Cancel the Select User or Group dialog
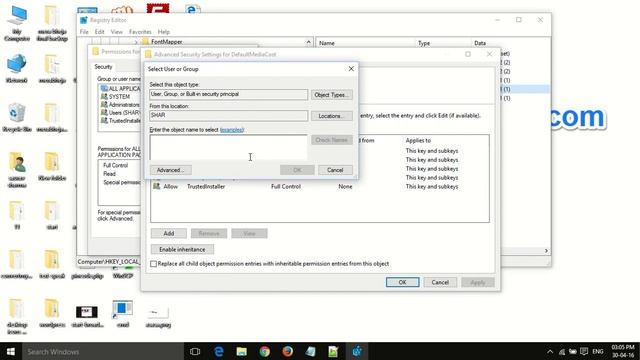Screen dimensions: 640x360 point(335,170)
